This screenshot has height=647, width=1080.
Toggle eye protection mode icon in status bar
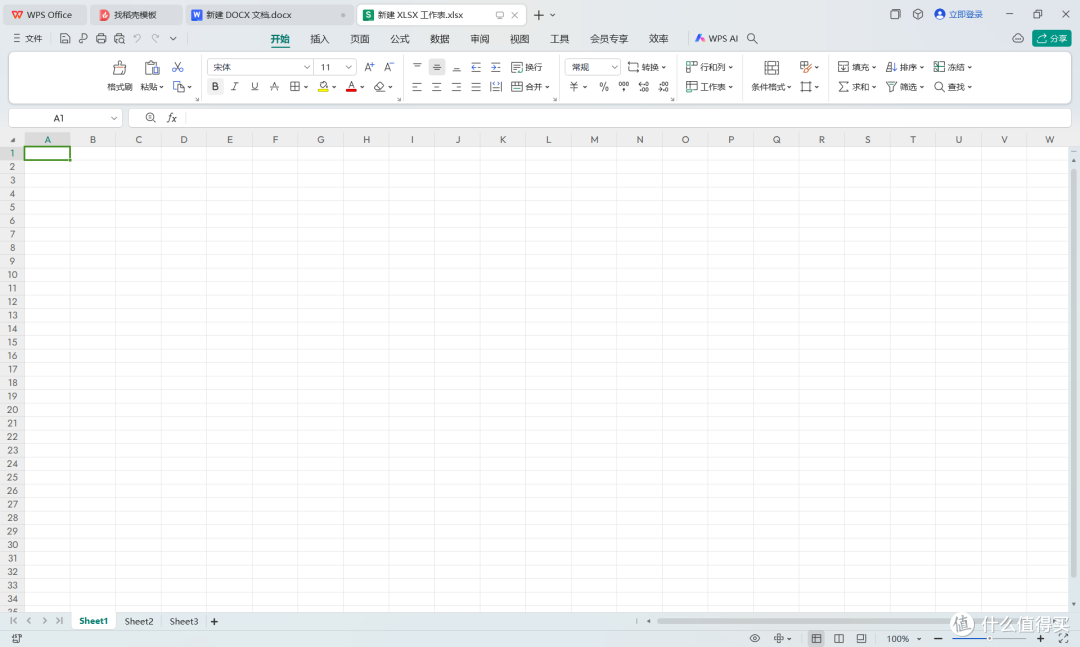[x=755, y=639]
